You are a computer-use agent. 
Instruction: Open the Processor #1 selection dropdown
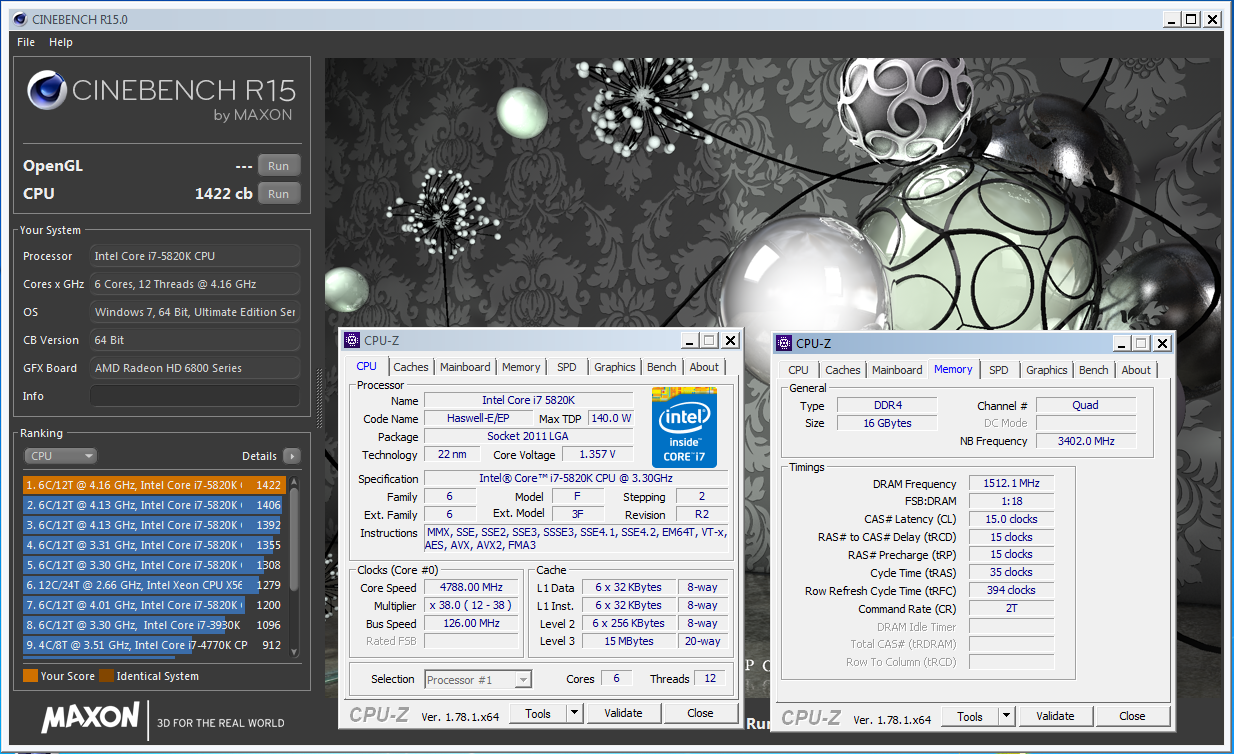click(478, 680)
